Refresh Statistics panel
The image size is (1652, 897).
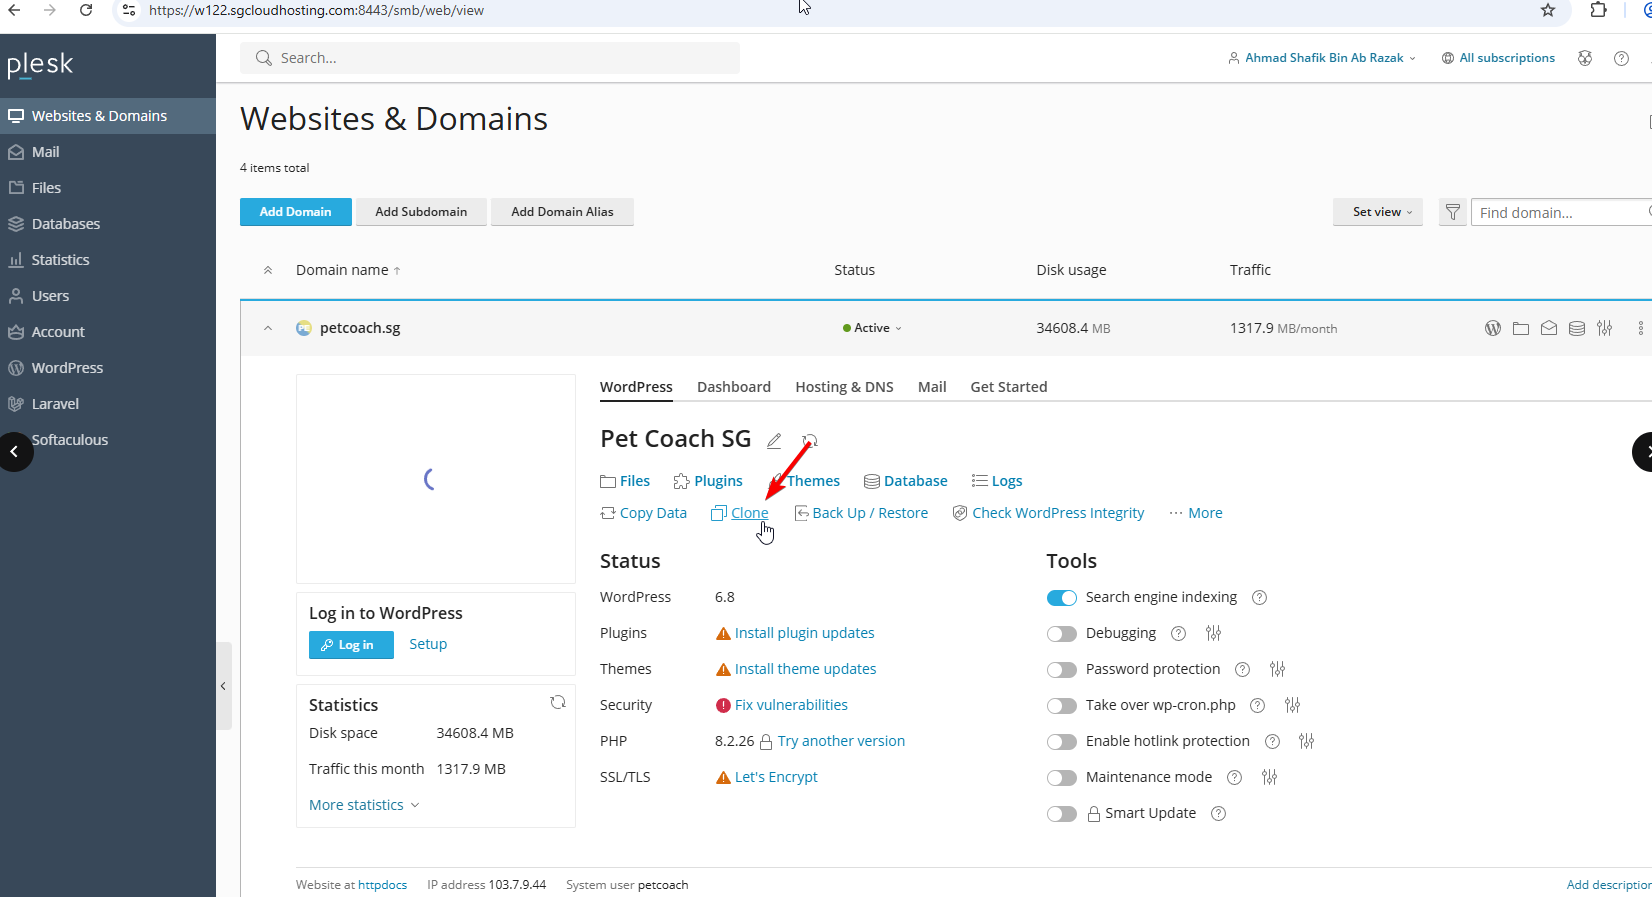coord(558,703)
